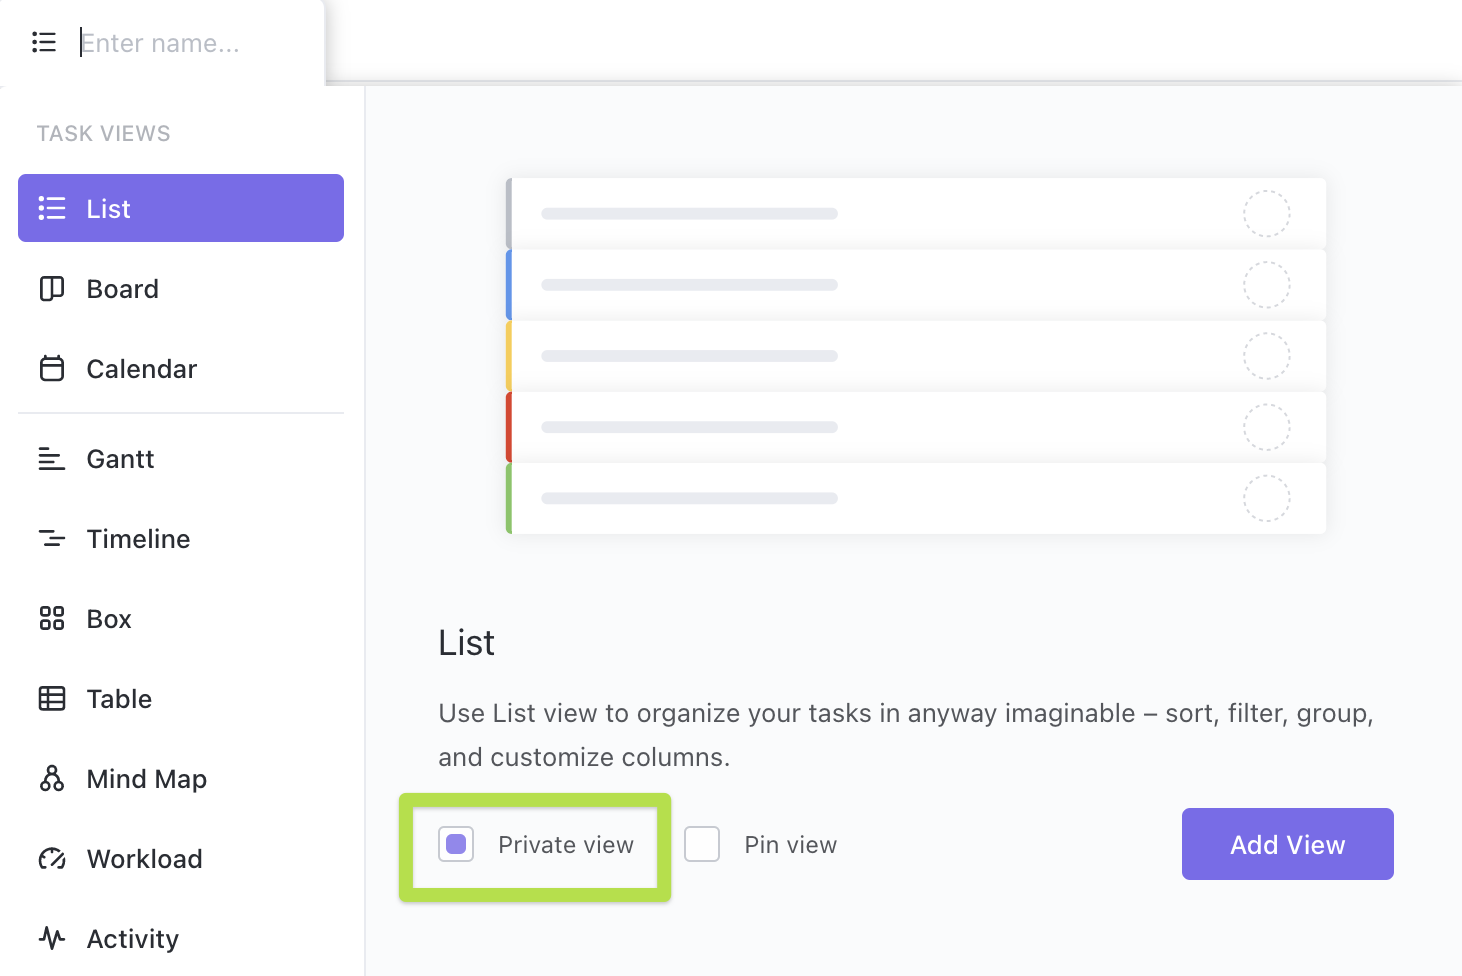Select the Board view icon
Image resolution: width=1462 pixels, height=976 pixels.
(x=52, y=289)
